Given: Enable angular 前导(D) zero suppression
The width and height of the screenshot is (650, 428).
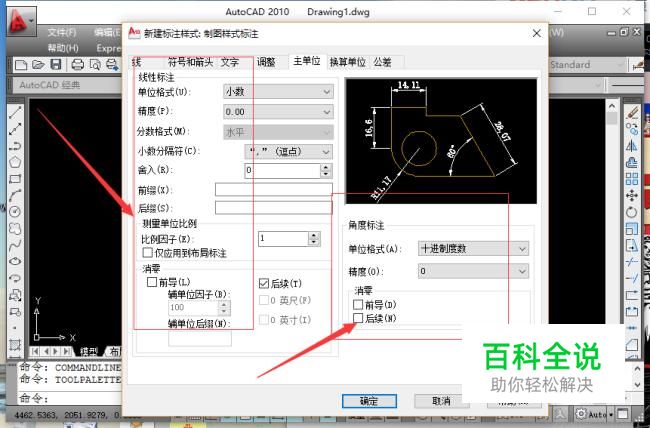Looking at the screenshot, I should (x=358, y=305).
